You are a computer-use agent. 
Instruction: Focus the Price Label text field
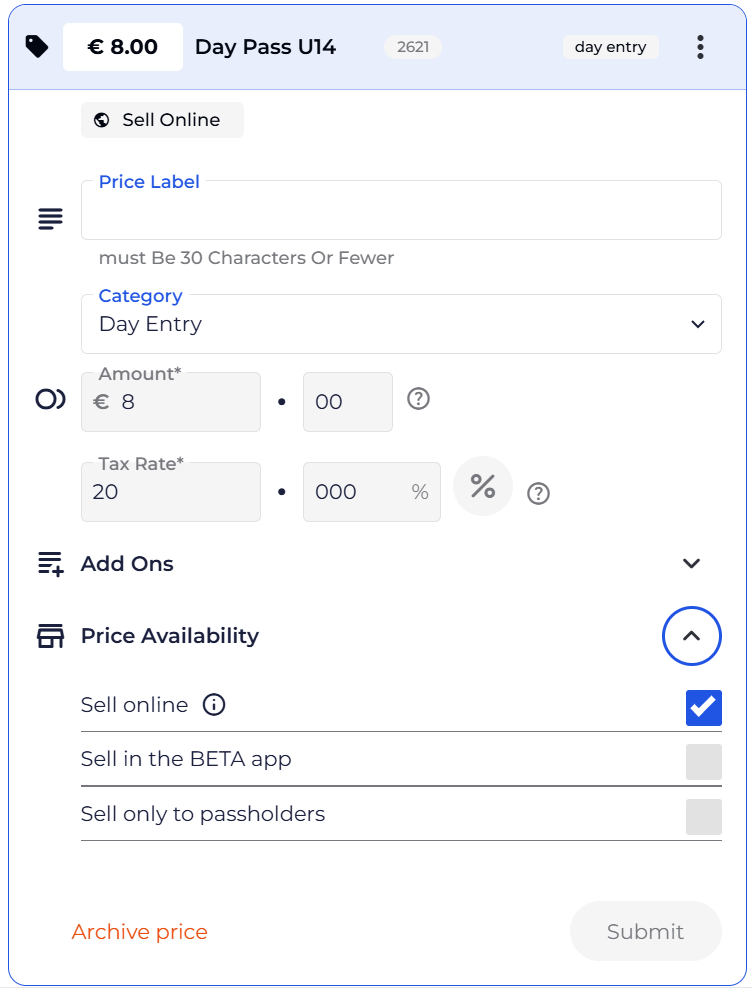click(x=400, y=214)
